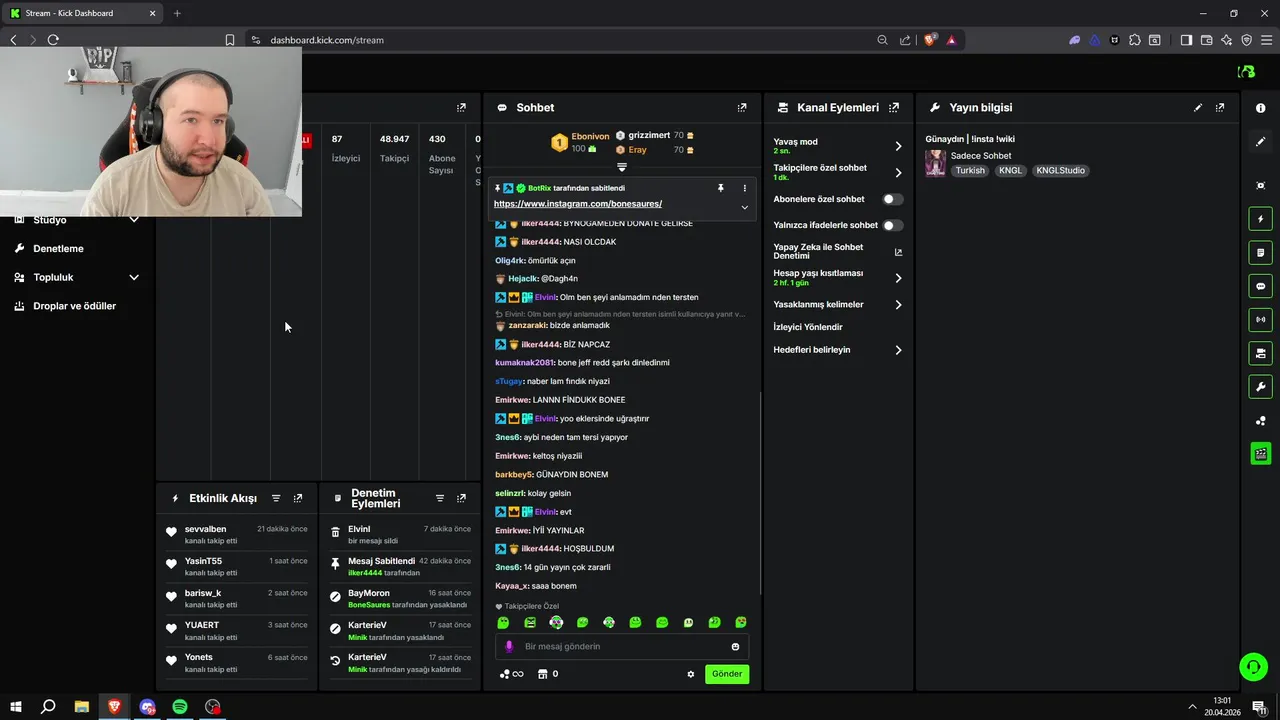Open filter options in Denetim Eylemleri
Image resolution: width=1280 pixels, height=720 pixels.
[x=440, y=498]
